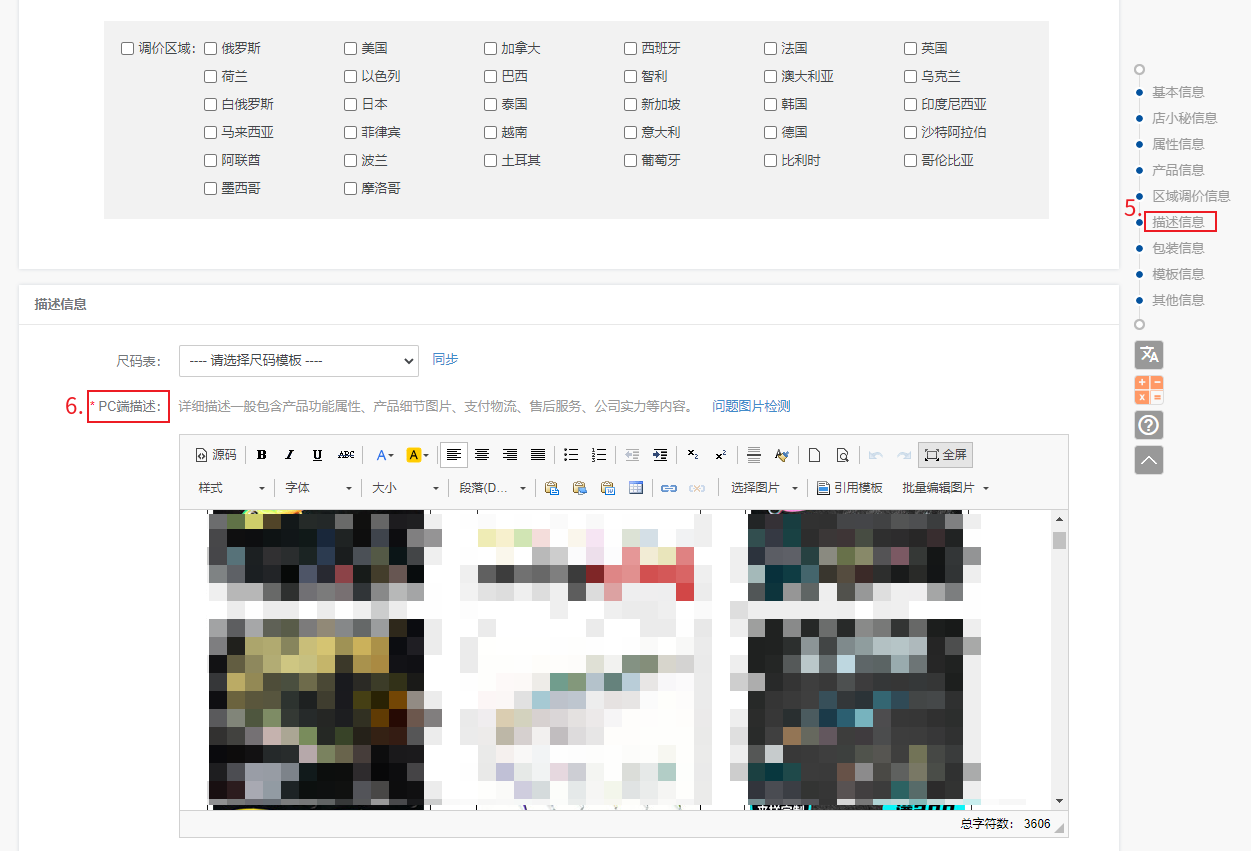Create a new blank document in the editor
Image resolution: width=1251 pixels, height=851 pixels.
coord(815,455)
